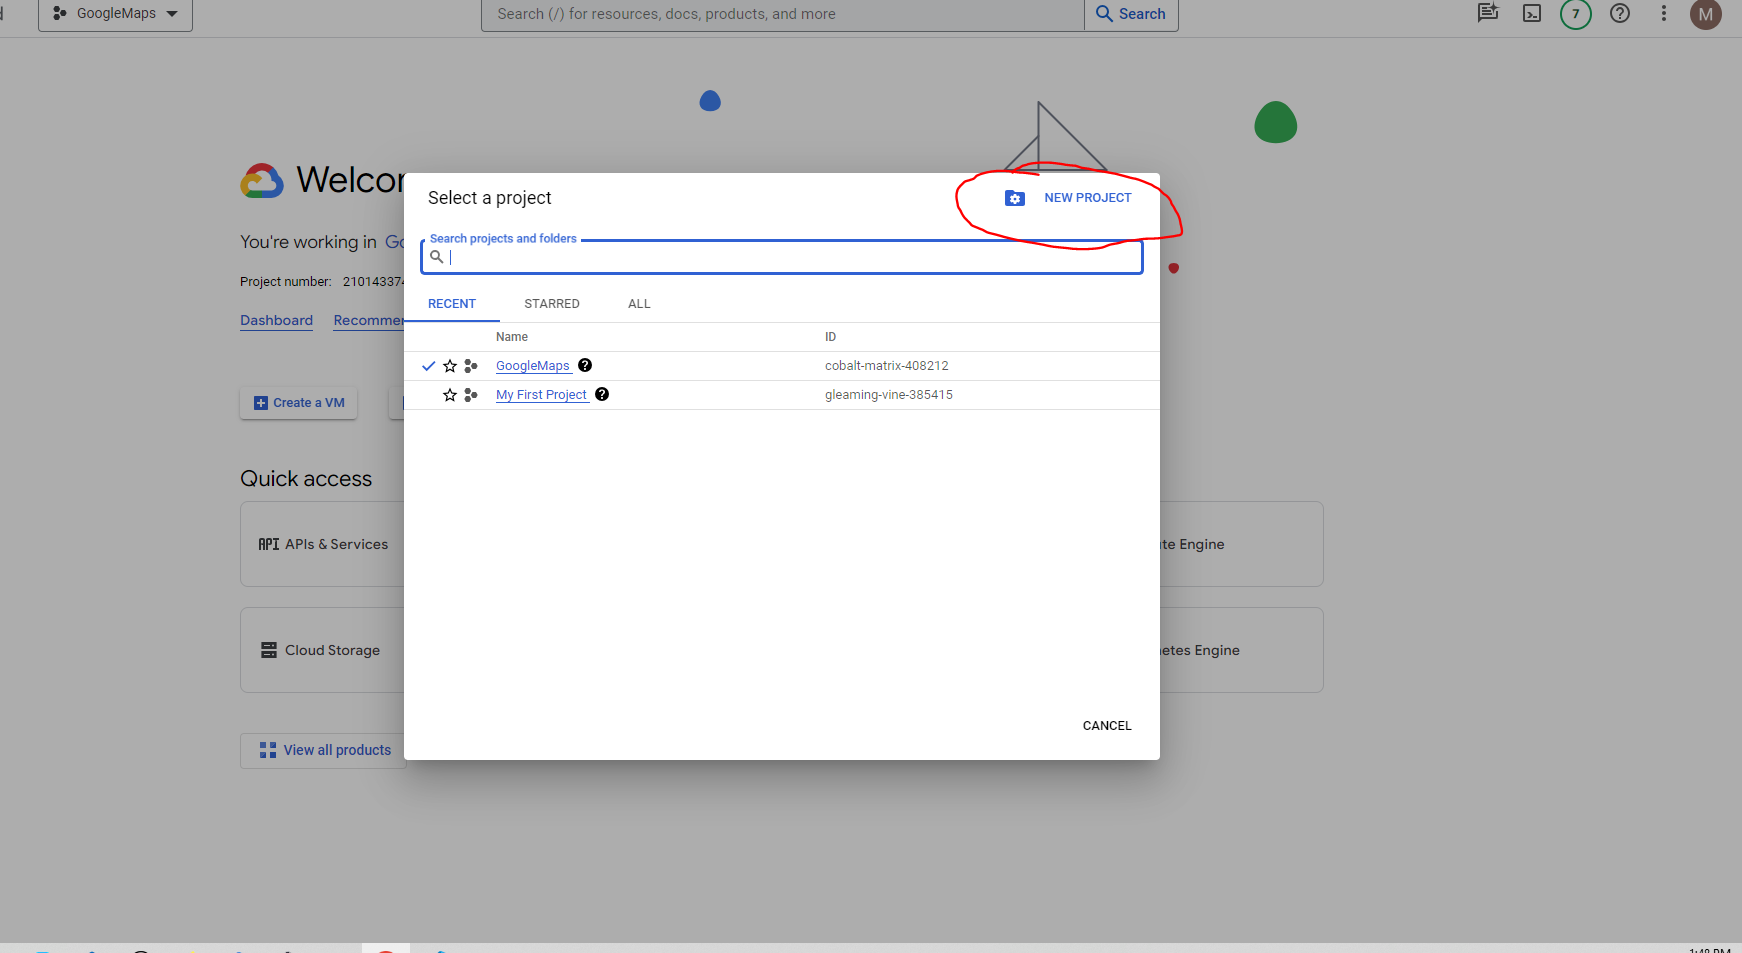Open the GoogleMaps project picker dropdown
The image size is (1742, 953).
115,14
